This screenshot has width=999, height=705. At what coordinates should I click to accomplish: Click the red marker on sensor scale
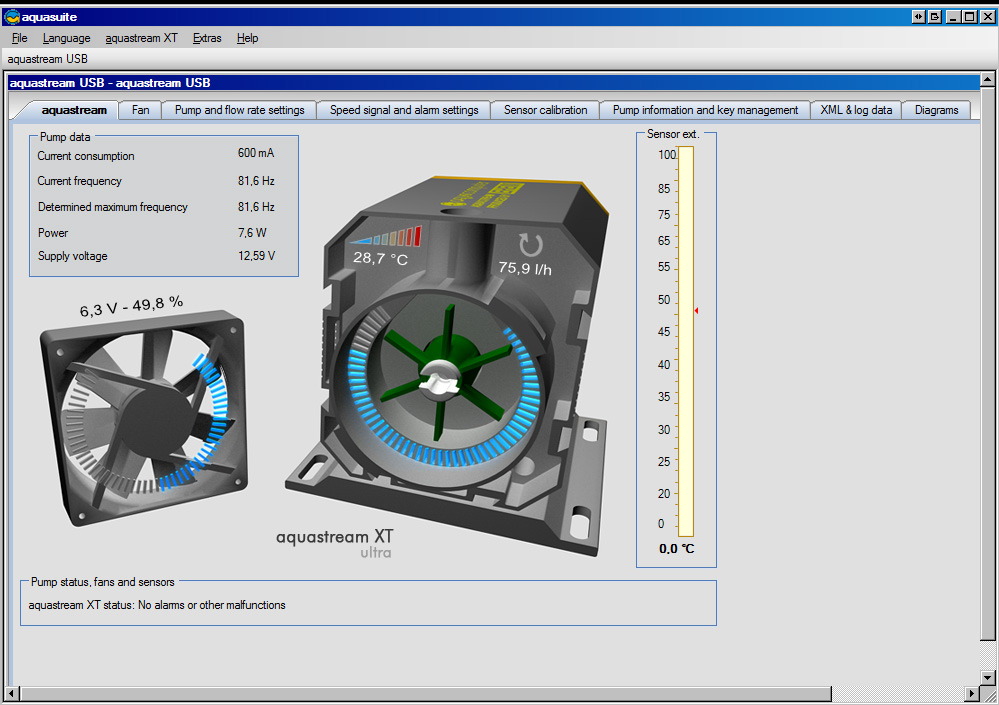[x=696, y=311]
